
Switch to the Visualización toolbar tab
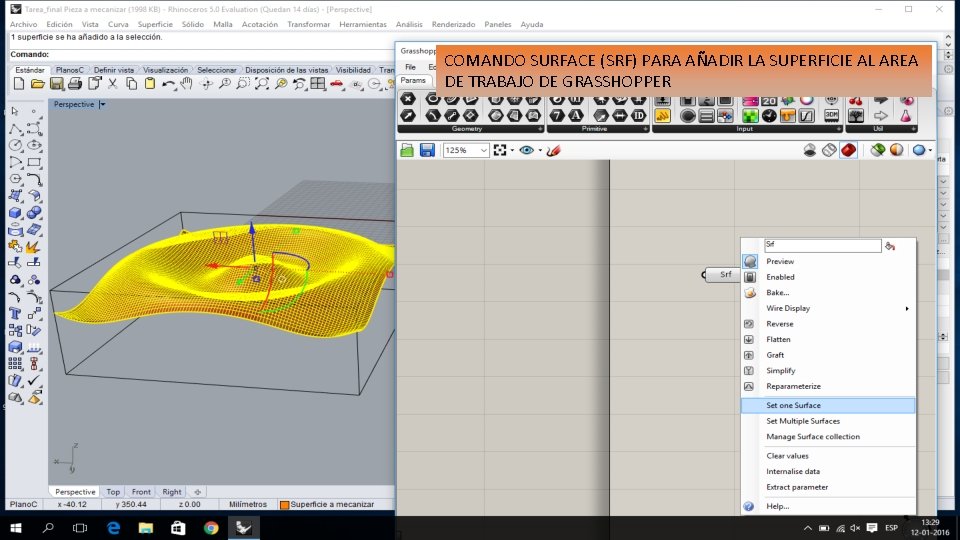tap(165, 70)
